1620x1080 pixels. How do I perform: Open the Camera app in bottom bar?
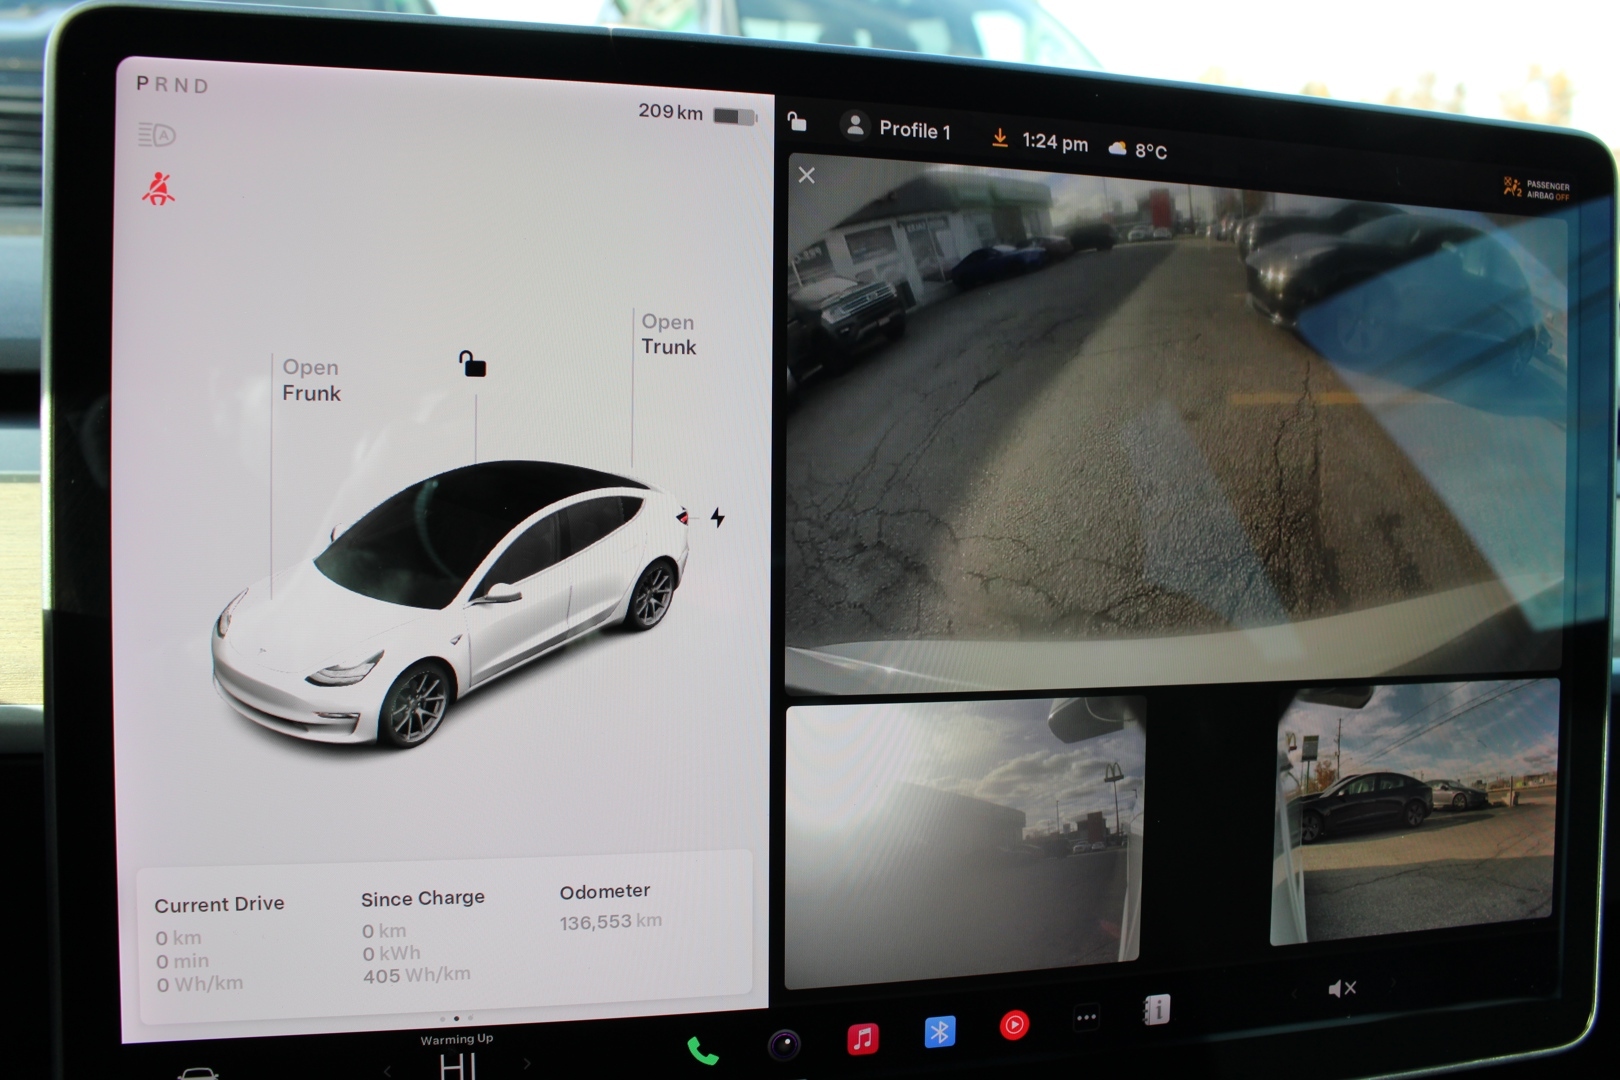784,1045
